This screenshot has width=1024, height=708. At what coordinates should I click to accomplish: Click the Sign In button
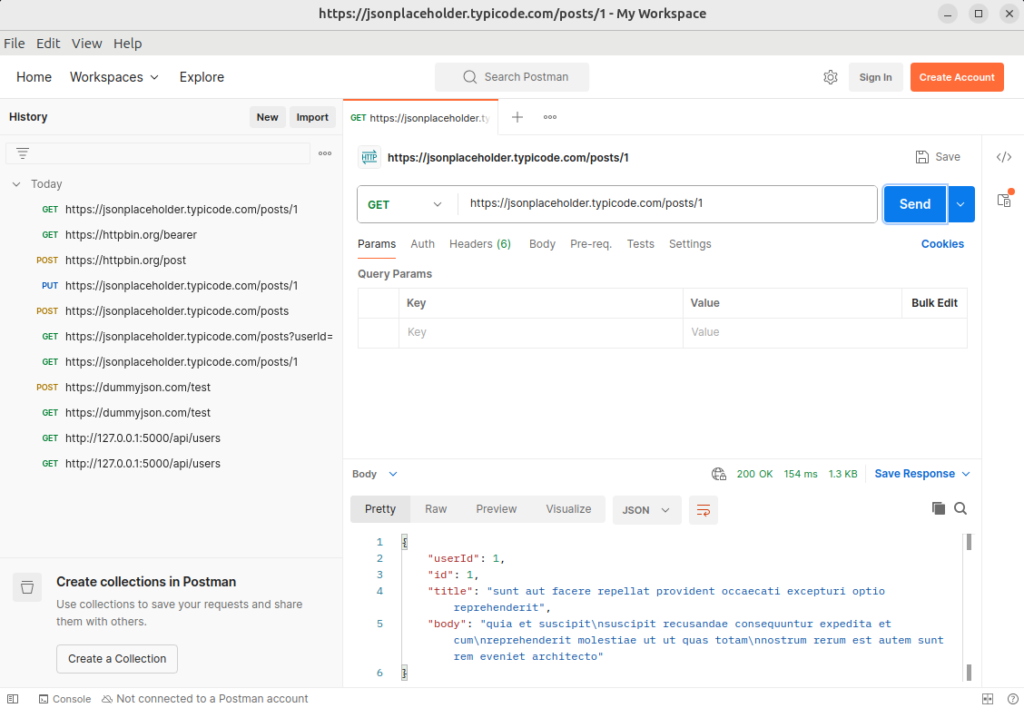[x=875, y=77]
